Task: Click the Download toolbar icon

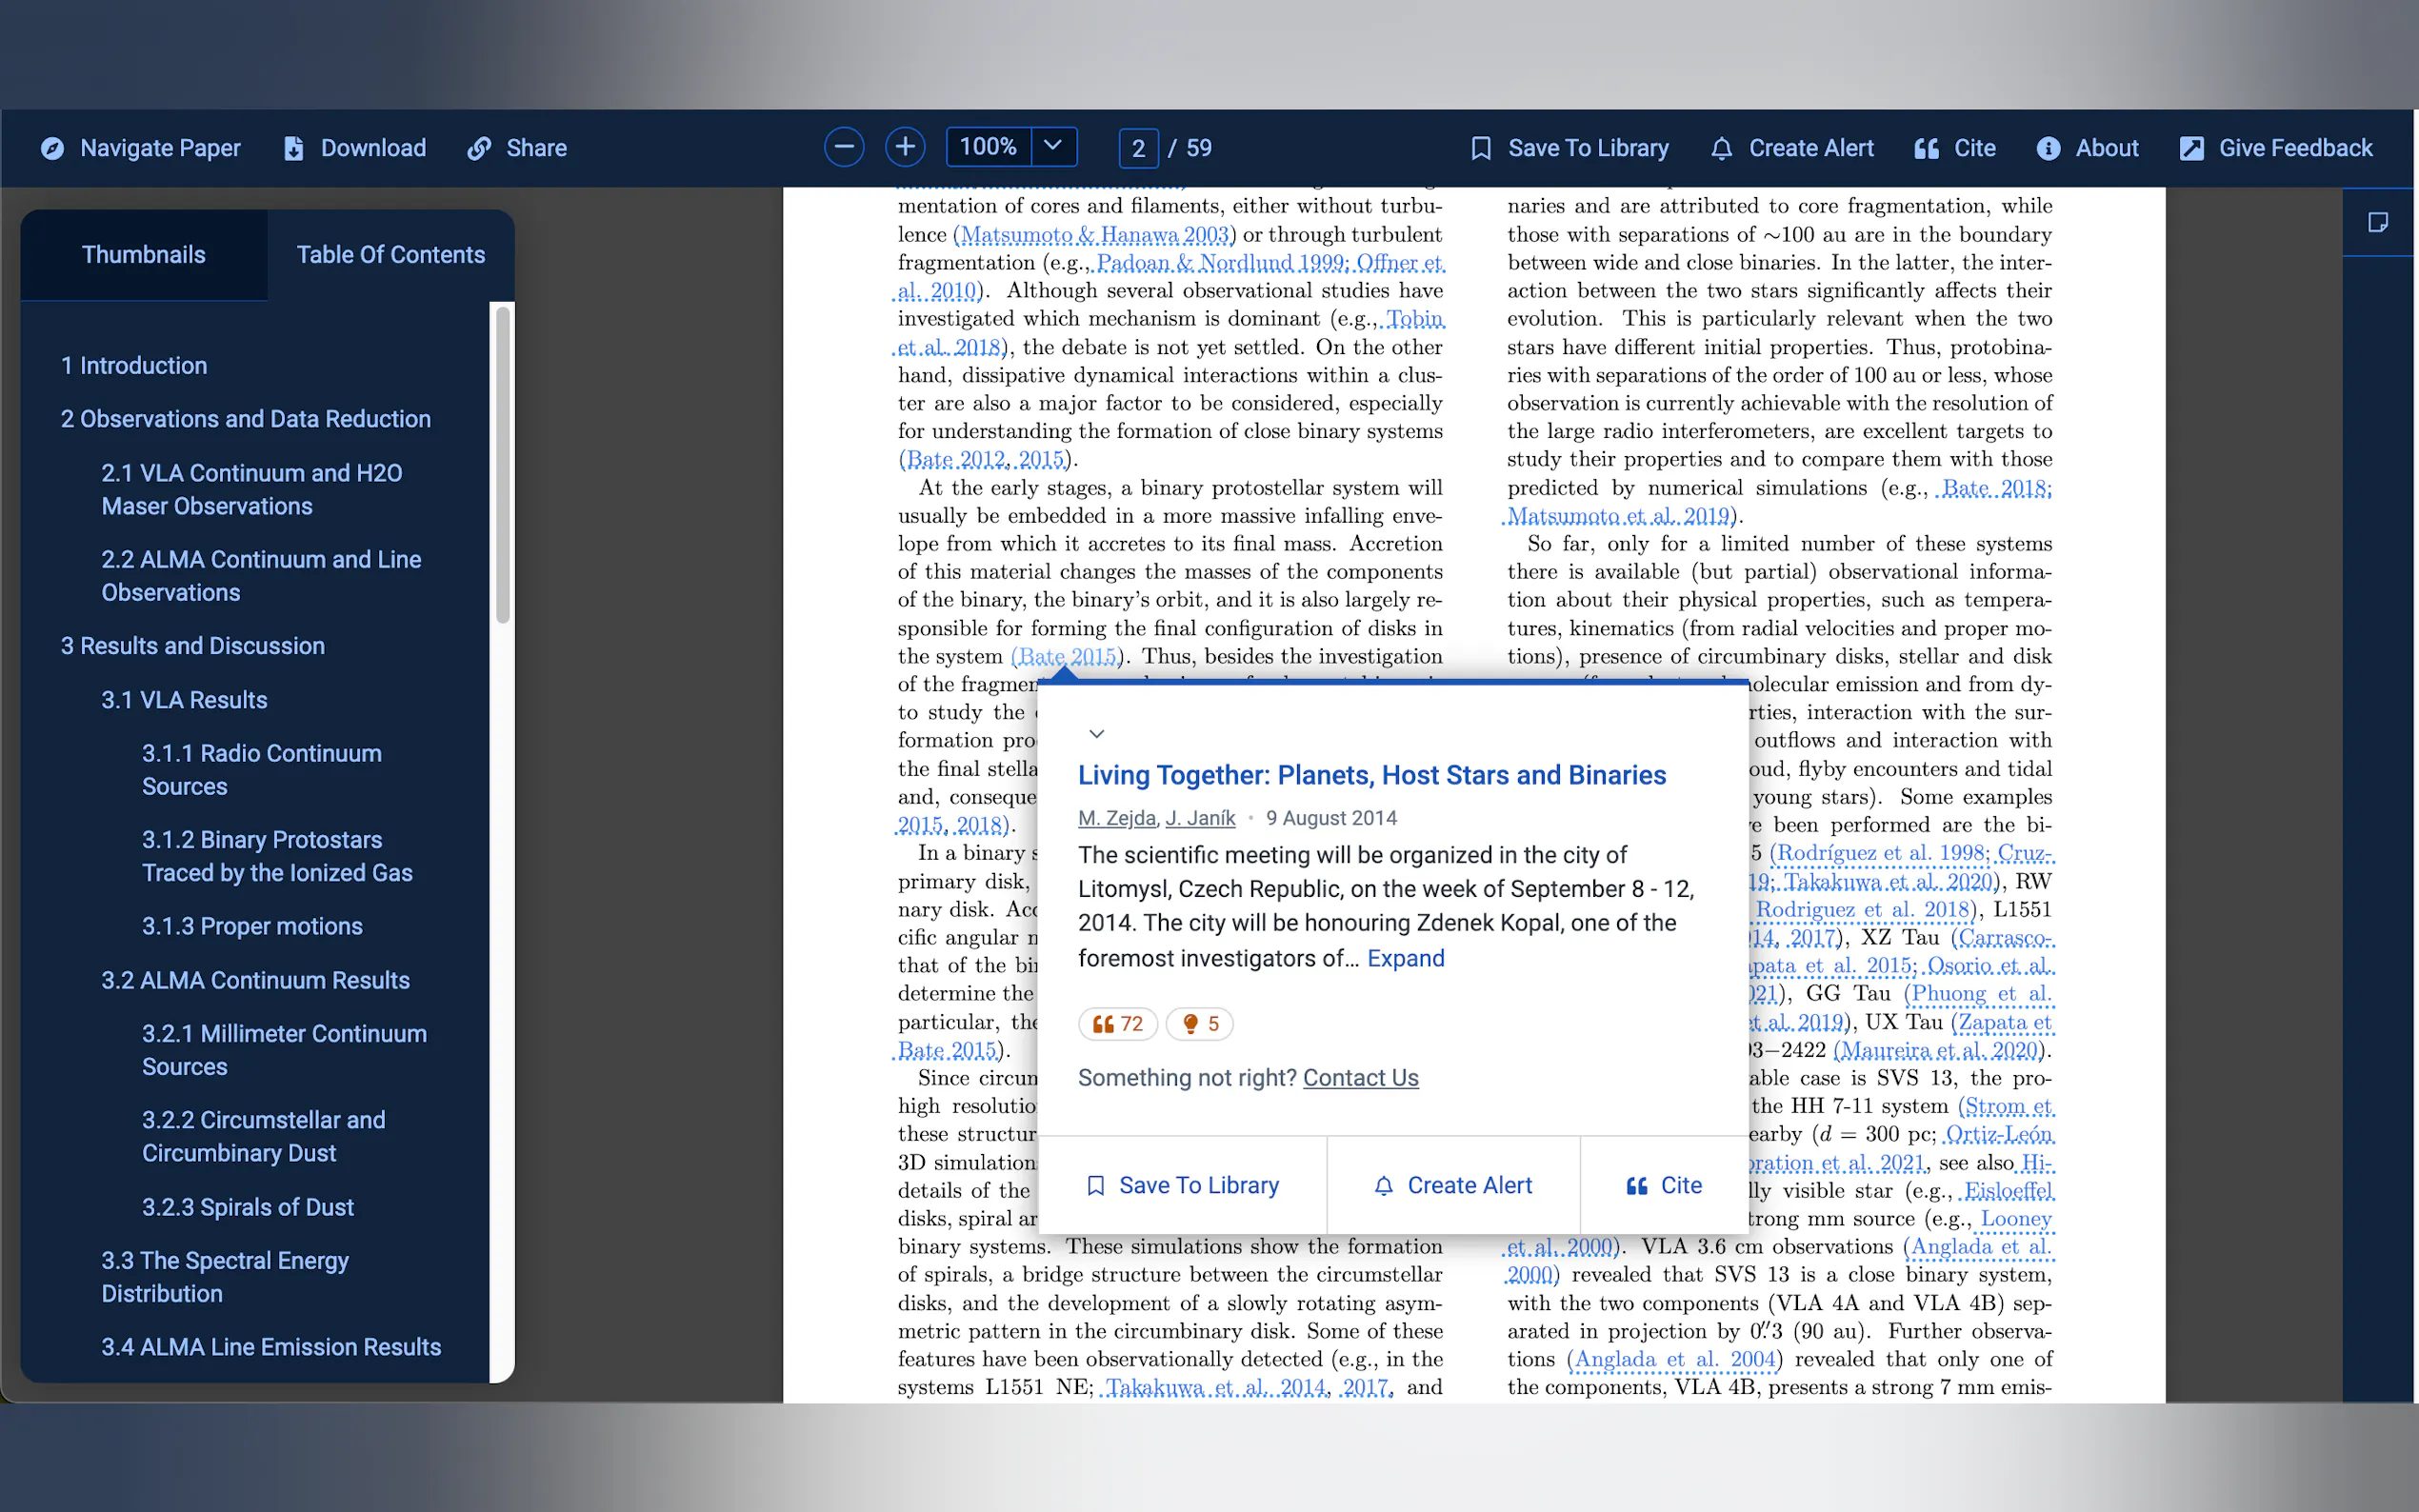Action: point(294,148)
